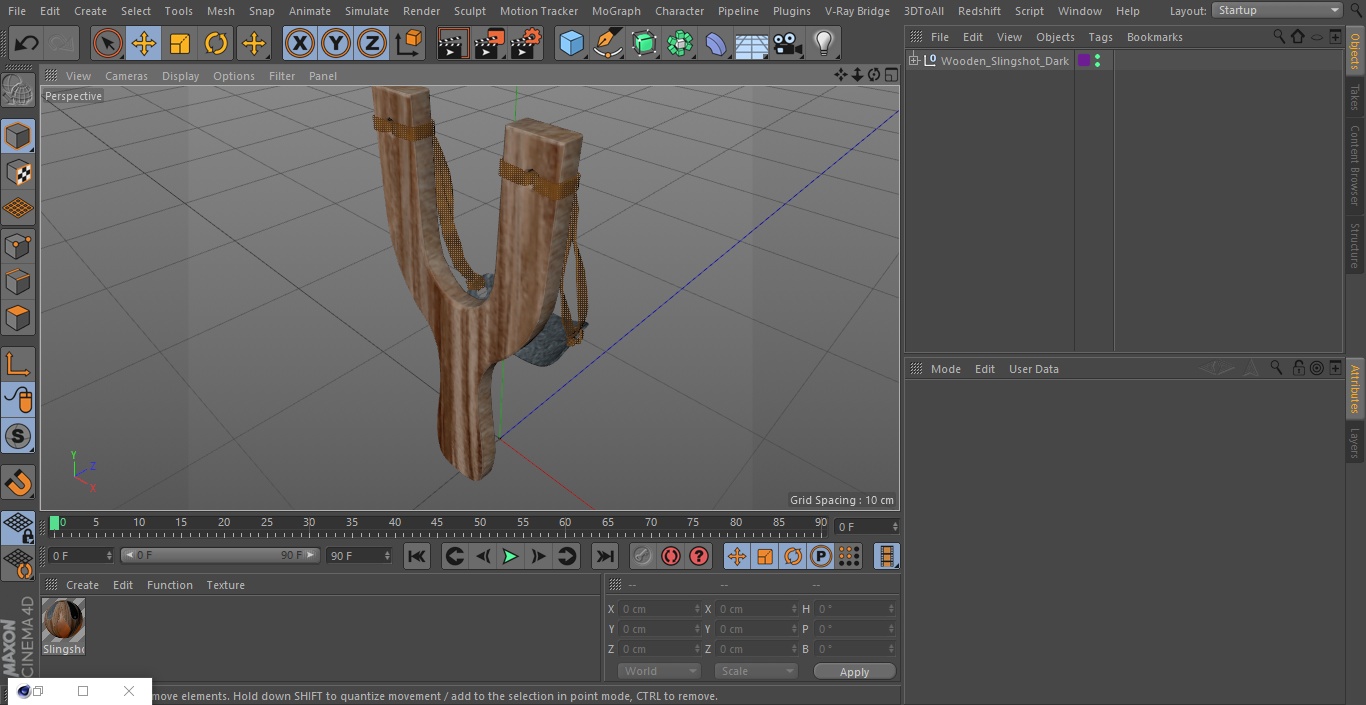Open Attribute manager Mode menu

[x=945, y=369]
